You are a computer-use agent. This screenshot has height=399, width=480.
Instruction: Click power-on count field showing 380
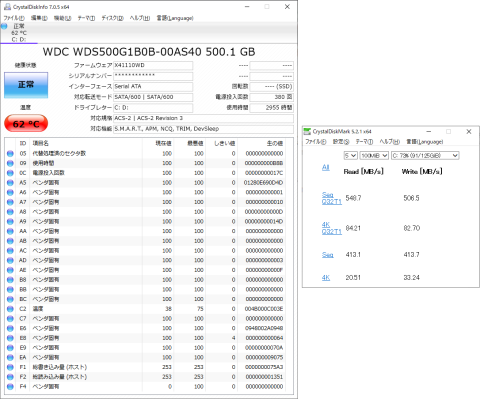pyautogui.click(x=272, y=97)
